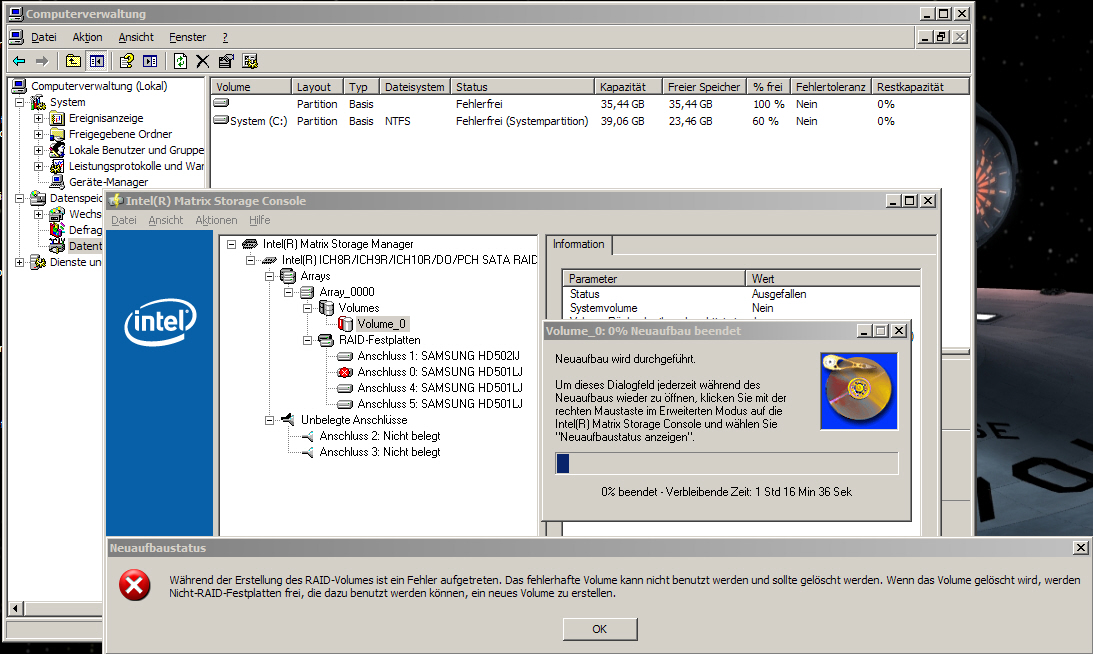Collapse the System node in Computerverwaltung tree
This screenshot has height=654, width=1093.
tap(20, 102)
